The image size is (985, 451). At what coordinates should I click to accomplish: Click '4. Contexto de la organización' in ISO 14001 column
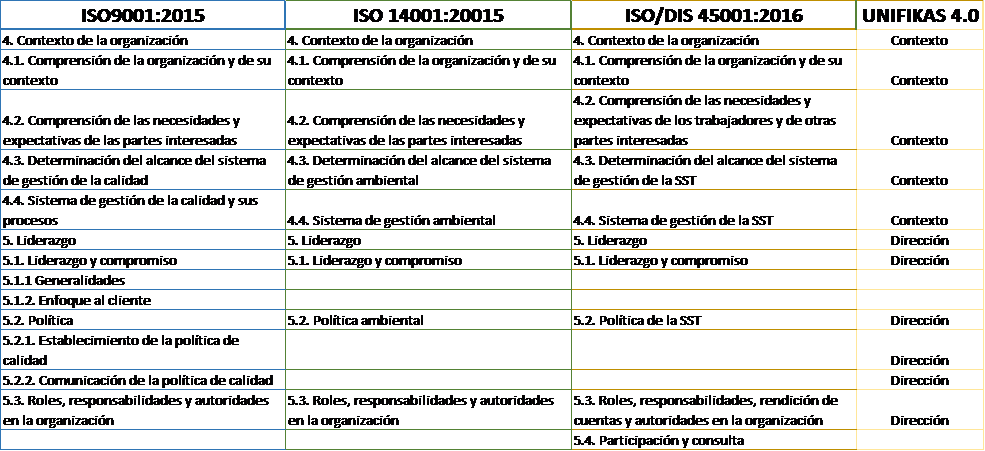[428, 41]
